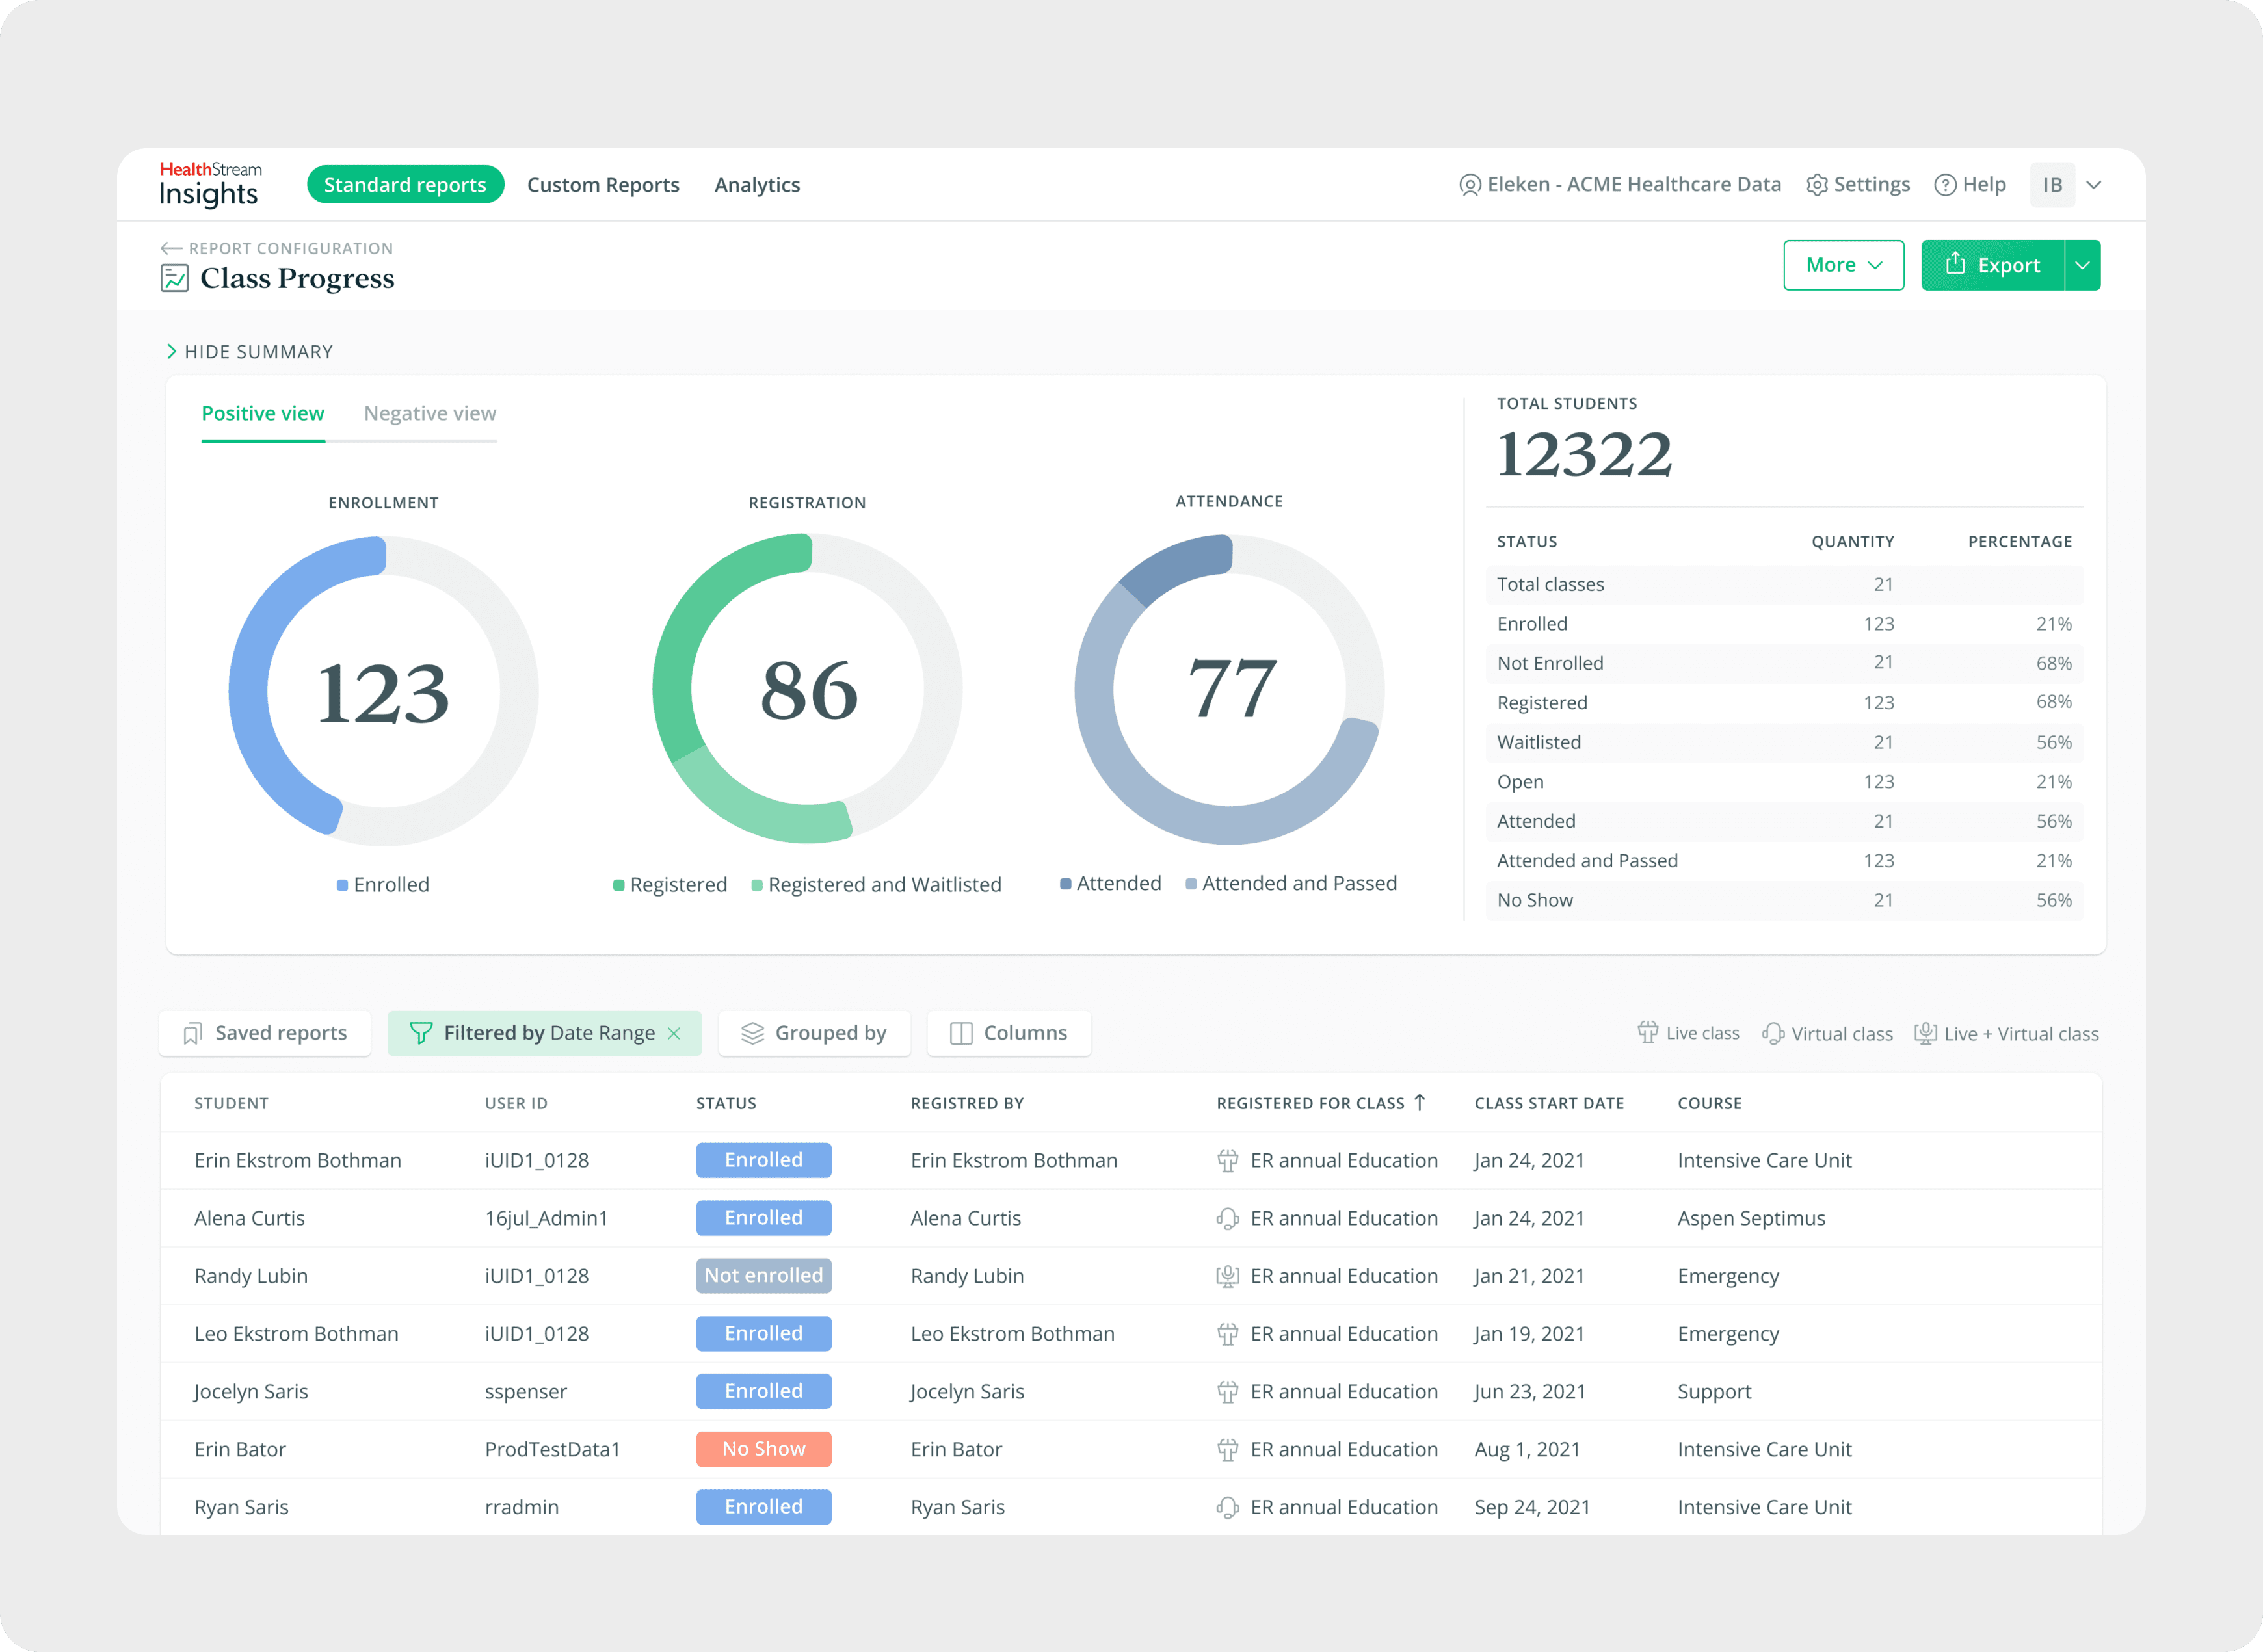Click the Live class legend icon
2263x1652 pixels.
pos(1647,1033)
